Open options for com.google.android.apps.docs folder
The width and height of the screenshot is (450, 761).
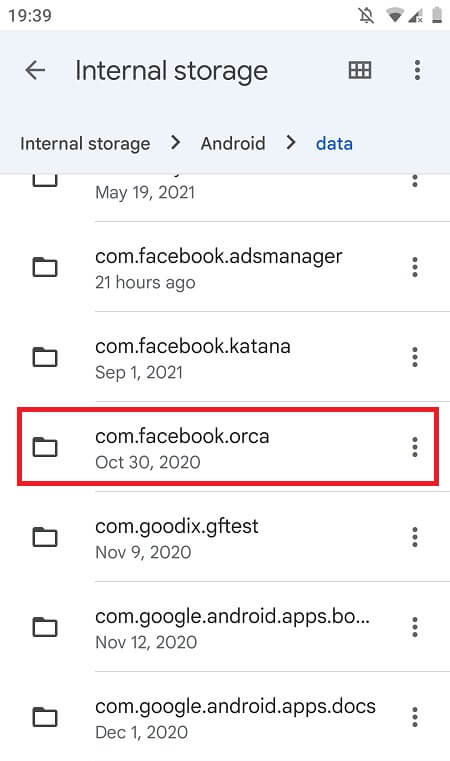pyautogui.click(x=415, y=717)
